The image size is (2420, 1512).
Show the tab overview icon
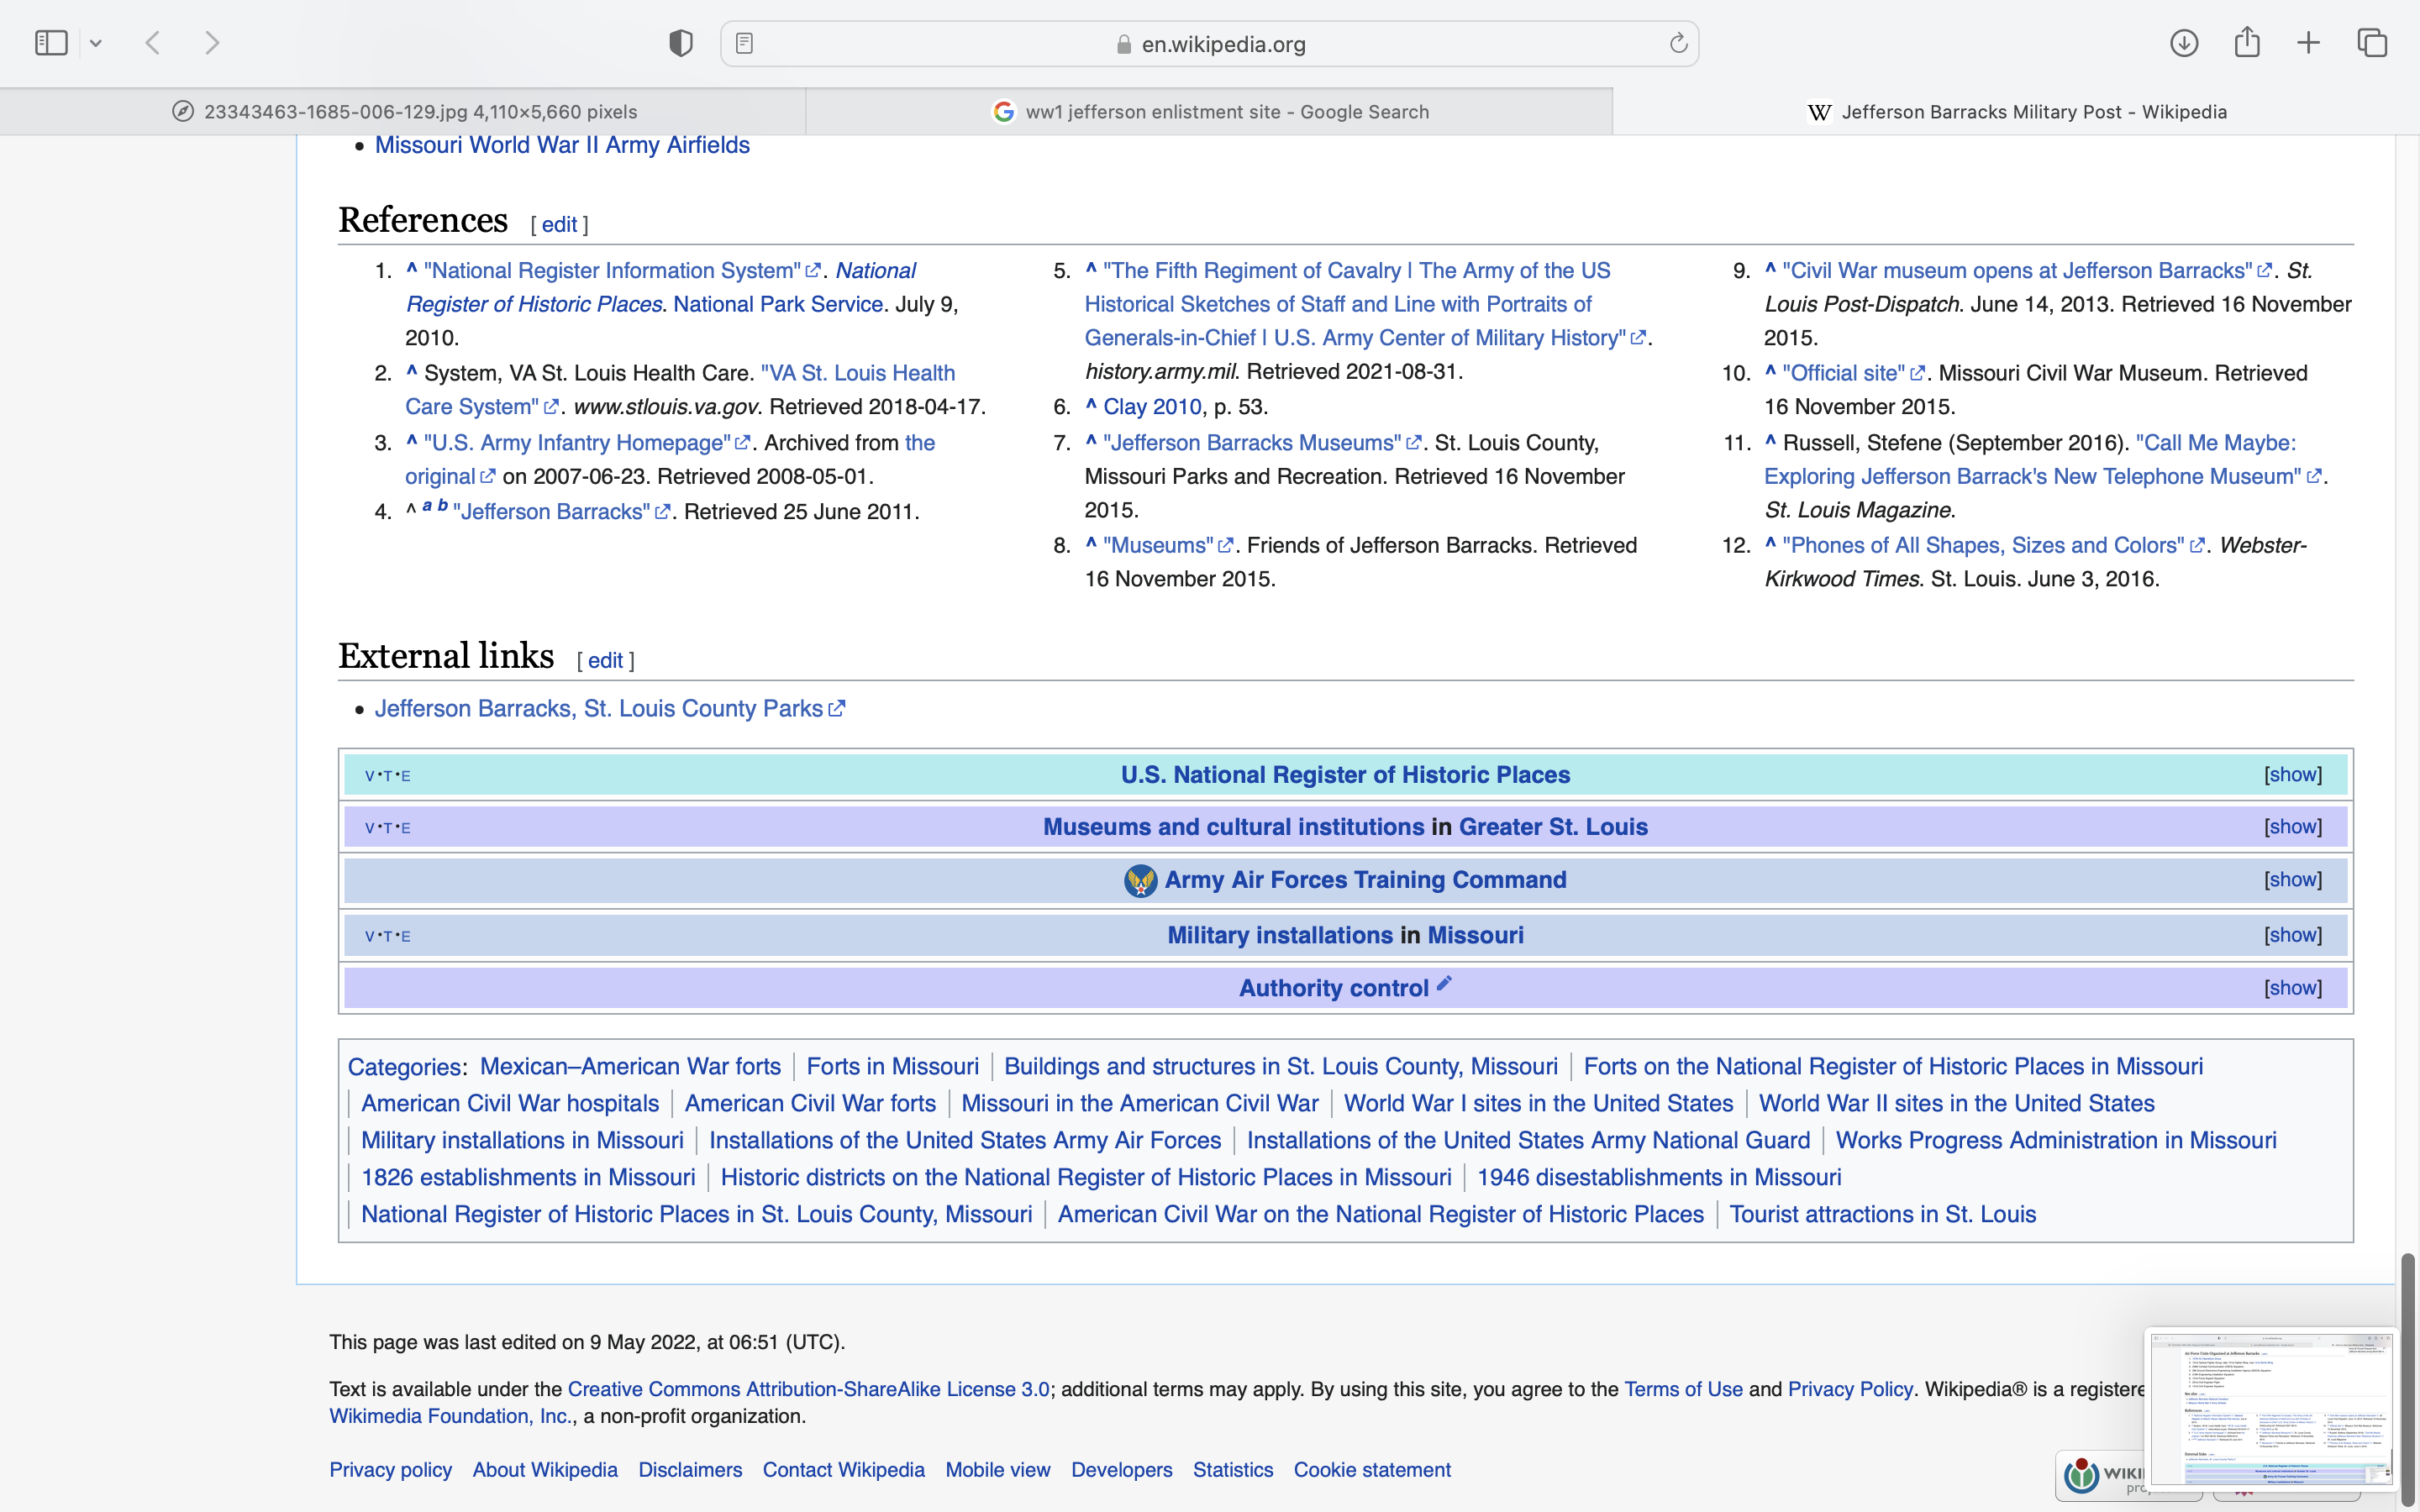(x=2372, y=43)
